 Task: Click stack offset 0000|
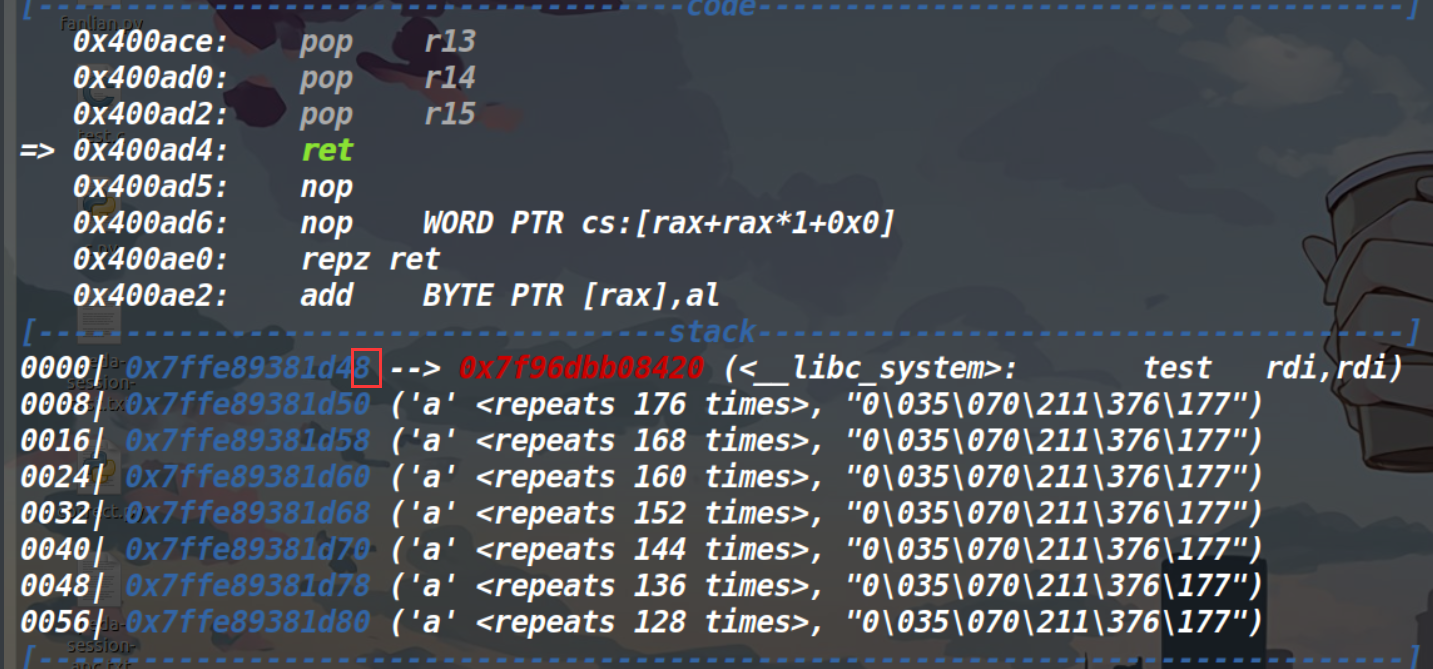pos(62,368)
